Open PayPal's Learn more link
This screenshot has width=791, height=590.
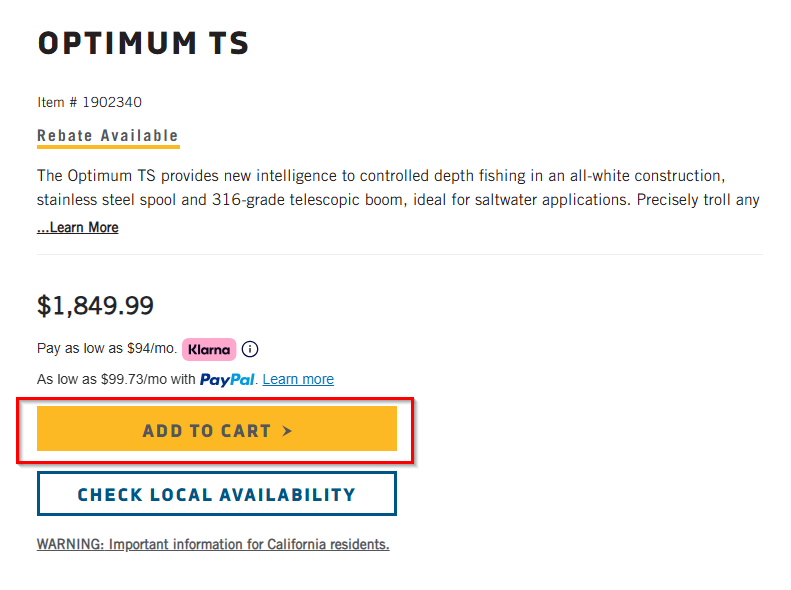(298, 379)
